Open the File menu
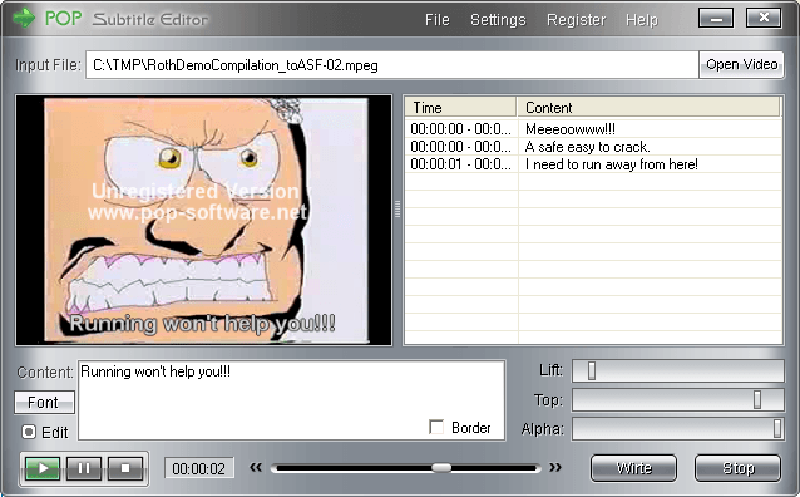 tap(437, 20)
